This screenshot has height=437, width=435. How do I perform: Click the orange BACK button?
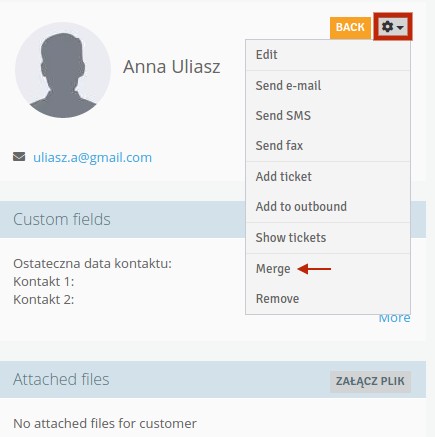point(350,28)
